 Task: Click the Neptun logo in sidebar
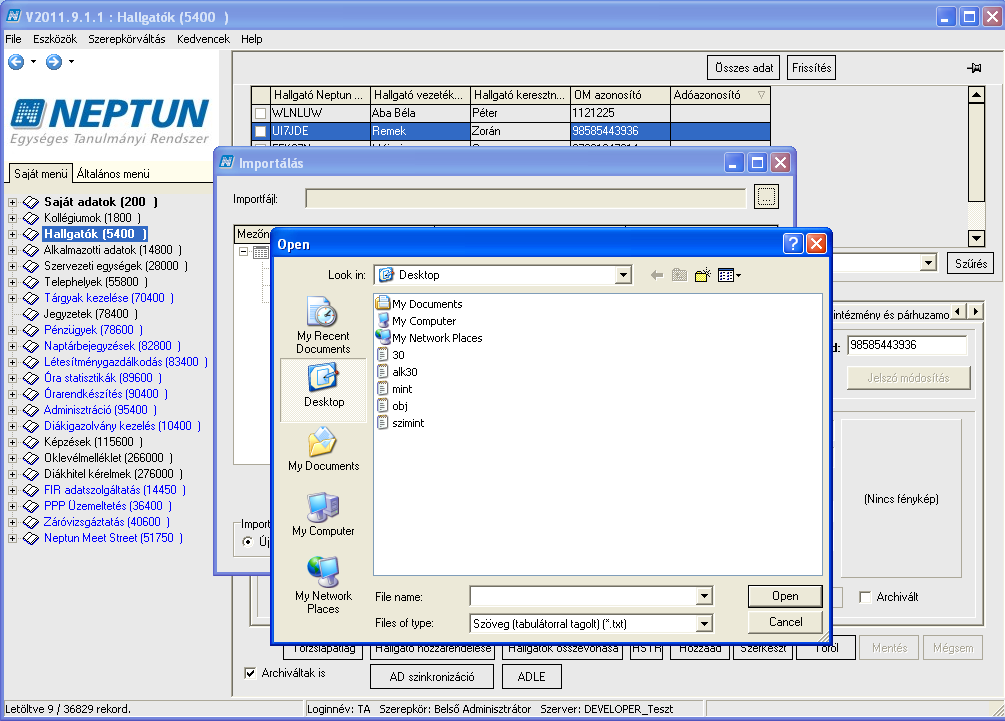tap(110, 121)
